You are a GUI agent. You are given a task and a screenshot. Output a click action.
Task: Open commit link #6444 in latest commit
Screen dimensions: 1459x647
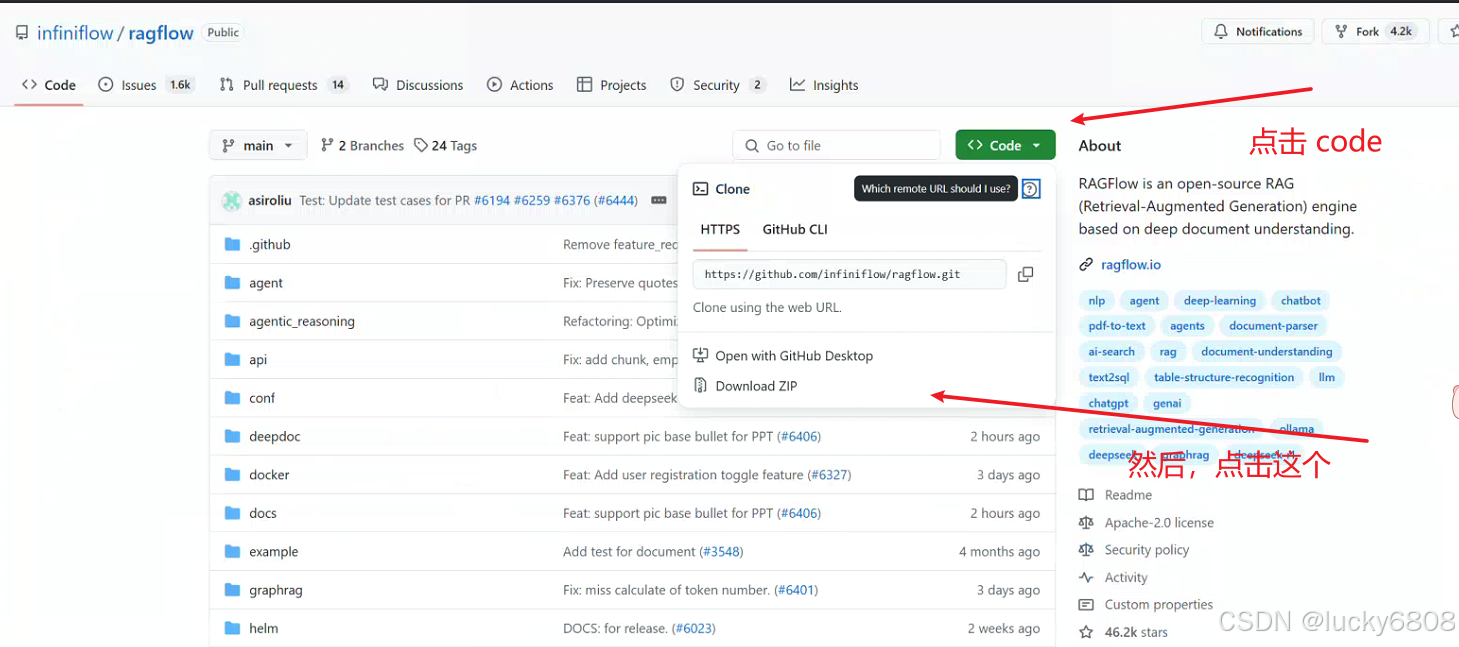[x=616, y=200]
